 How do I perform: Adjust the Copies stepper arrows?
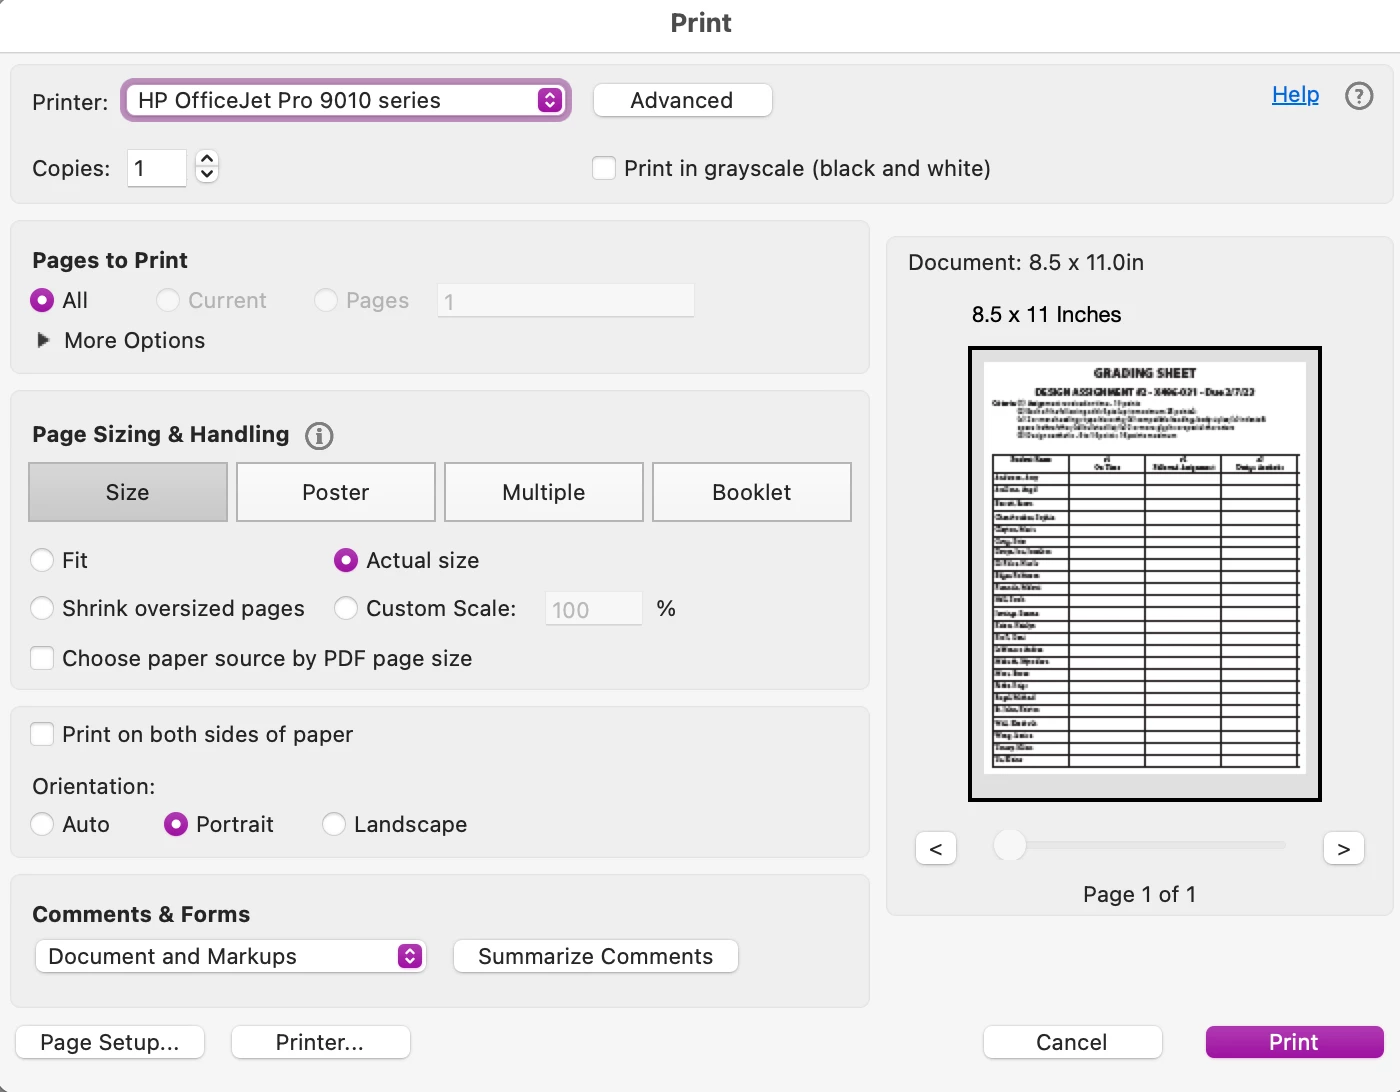207,166
